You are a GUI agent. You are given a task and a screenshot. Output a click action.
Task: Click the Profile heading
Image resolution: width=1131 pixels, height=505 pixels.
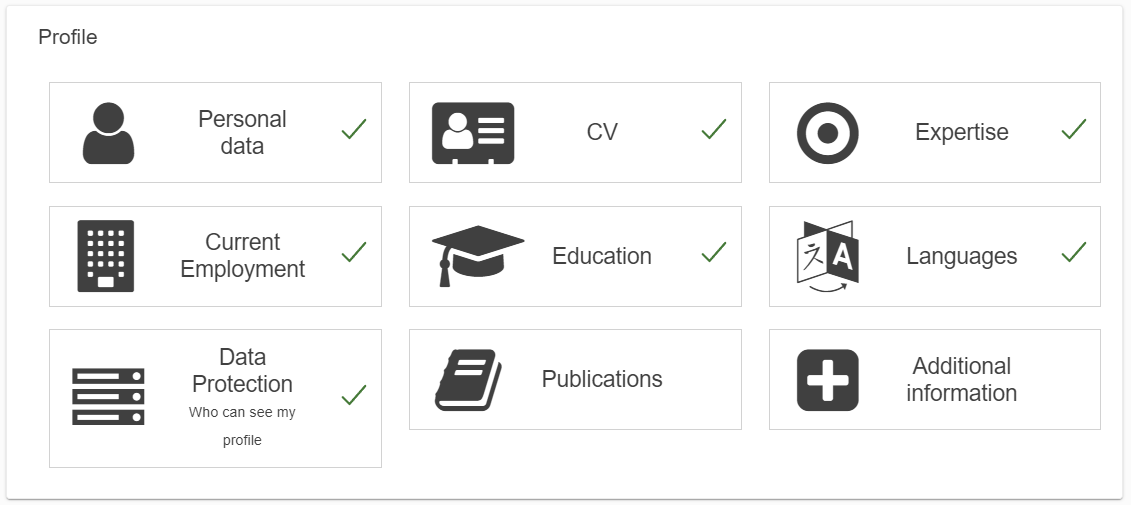click(x=68, y=37)
